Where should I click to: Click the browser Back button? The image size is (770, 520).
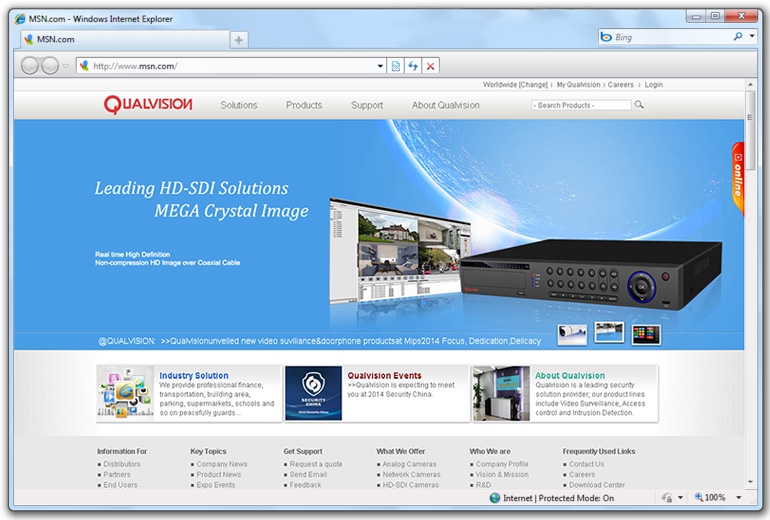[x=30, y=65]
